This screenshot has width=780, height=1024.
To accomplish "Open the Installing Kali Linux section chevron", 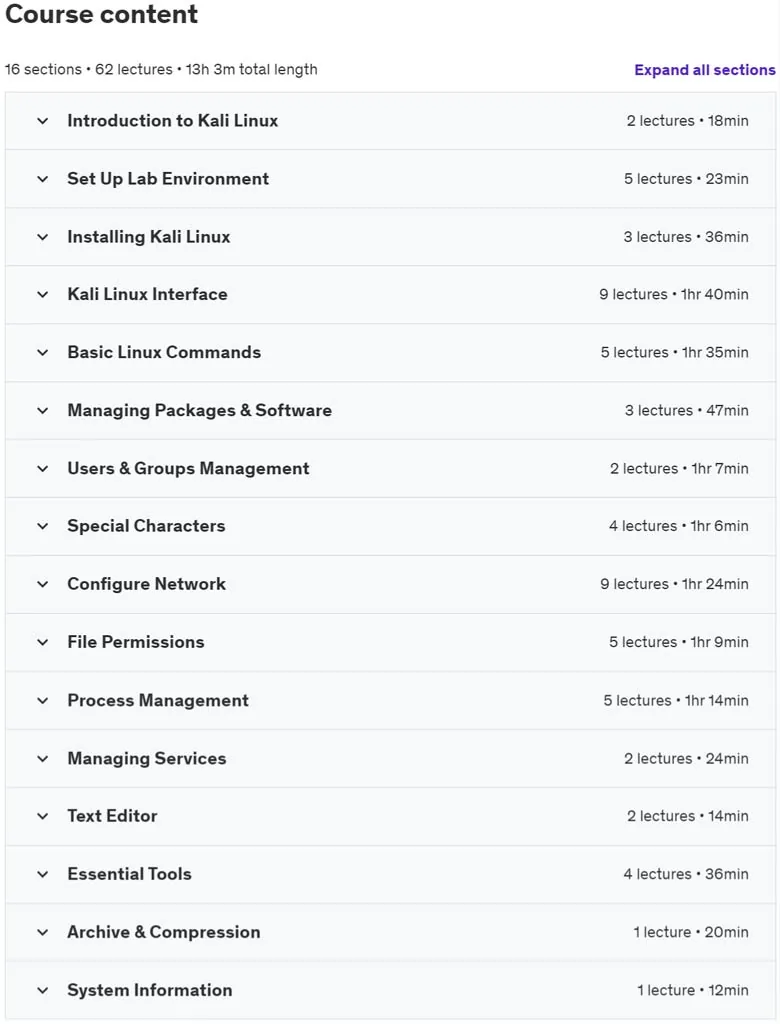I will (x=42, y=237).
